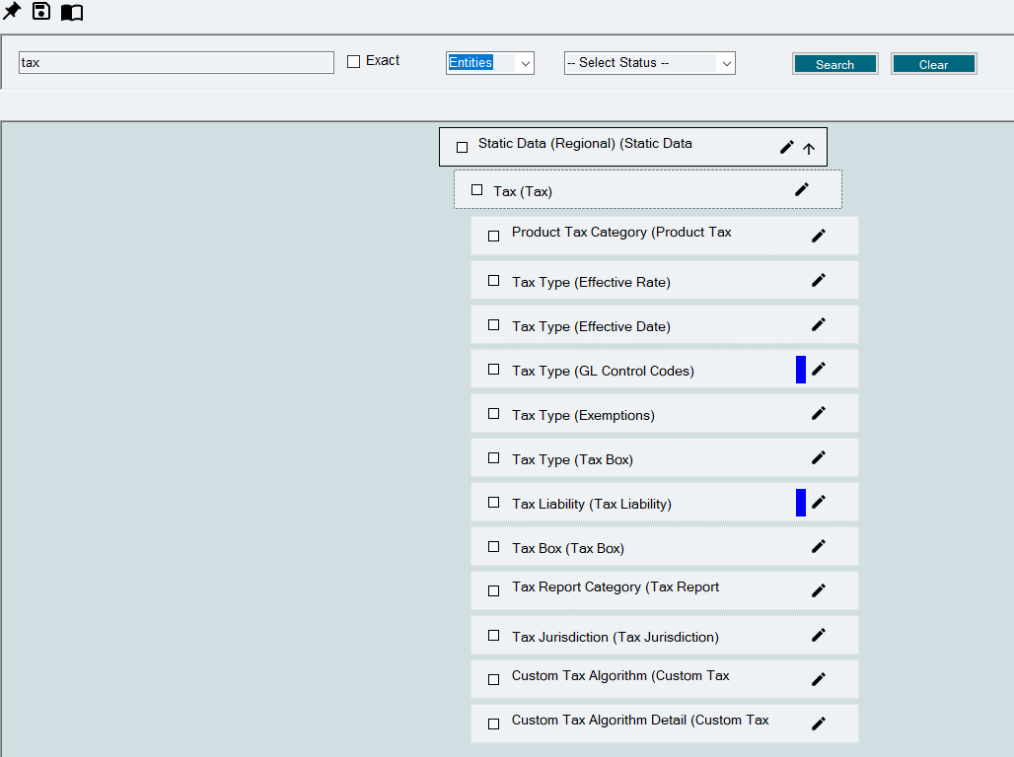The image size is (1014, 757).
Task: Edit Product Tax Category pencil icon
Action: click(x=819, y=236)
